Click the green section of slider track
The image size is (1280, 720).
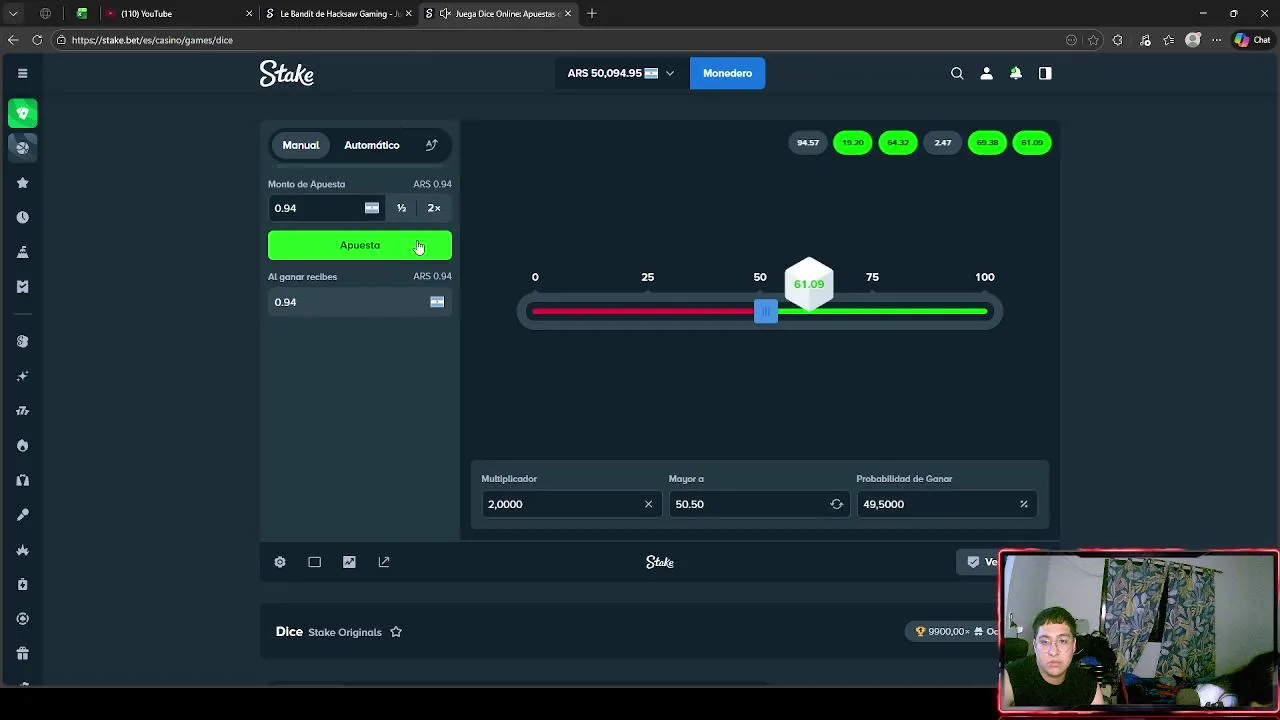click(x=882, y=311)
